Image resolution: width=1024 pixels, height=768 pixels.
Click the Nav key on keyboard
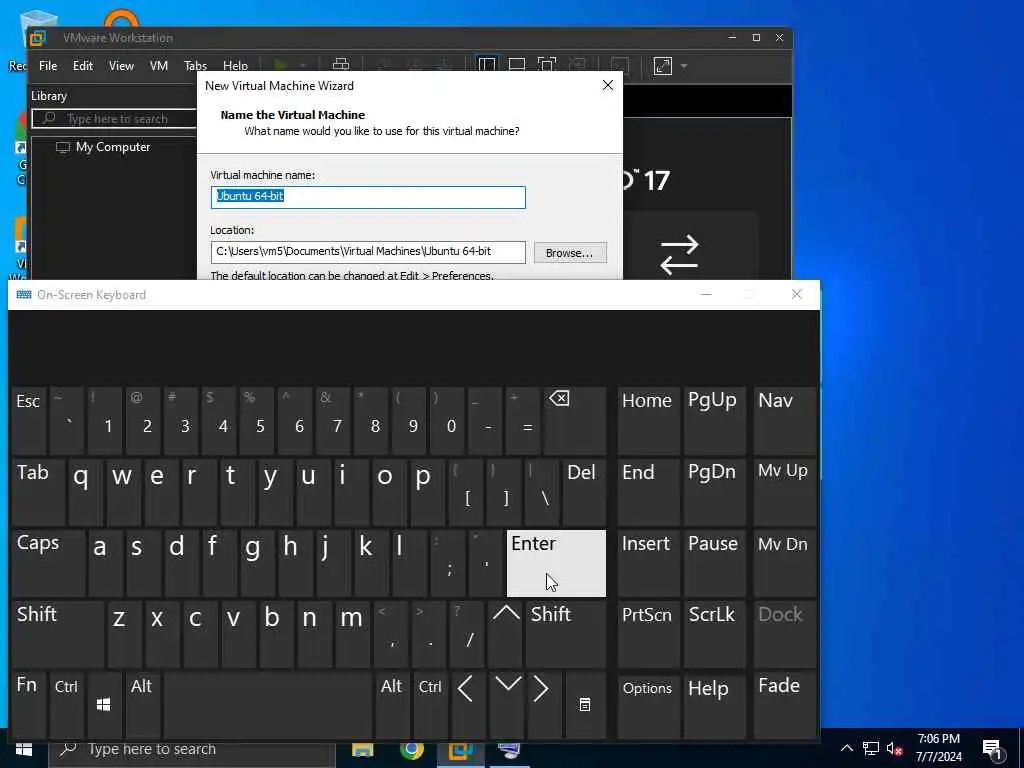point(785,420)
